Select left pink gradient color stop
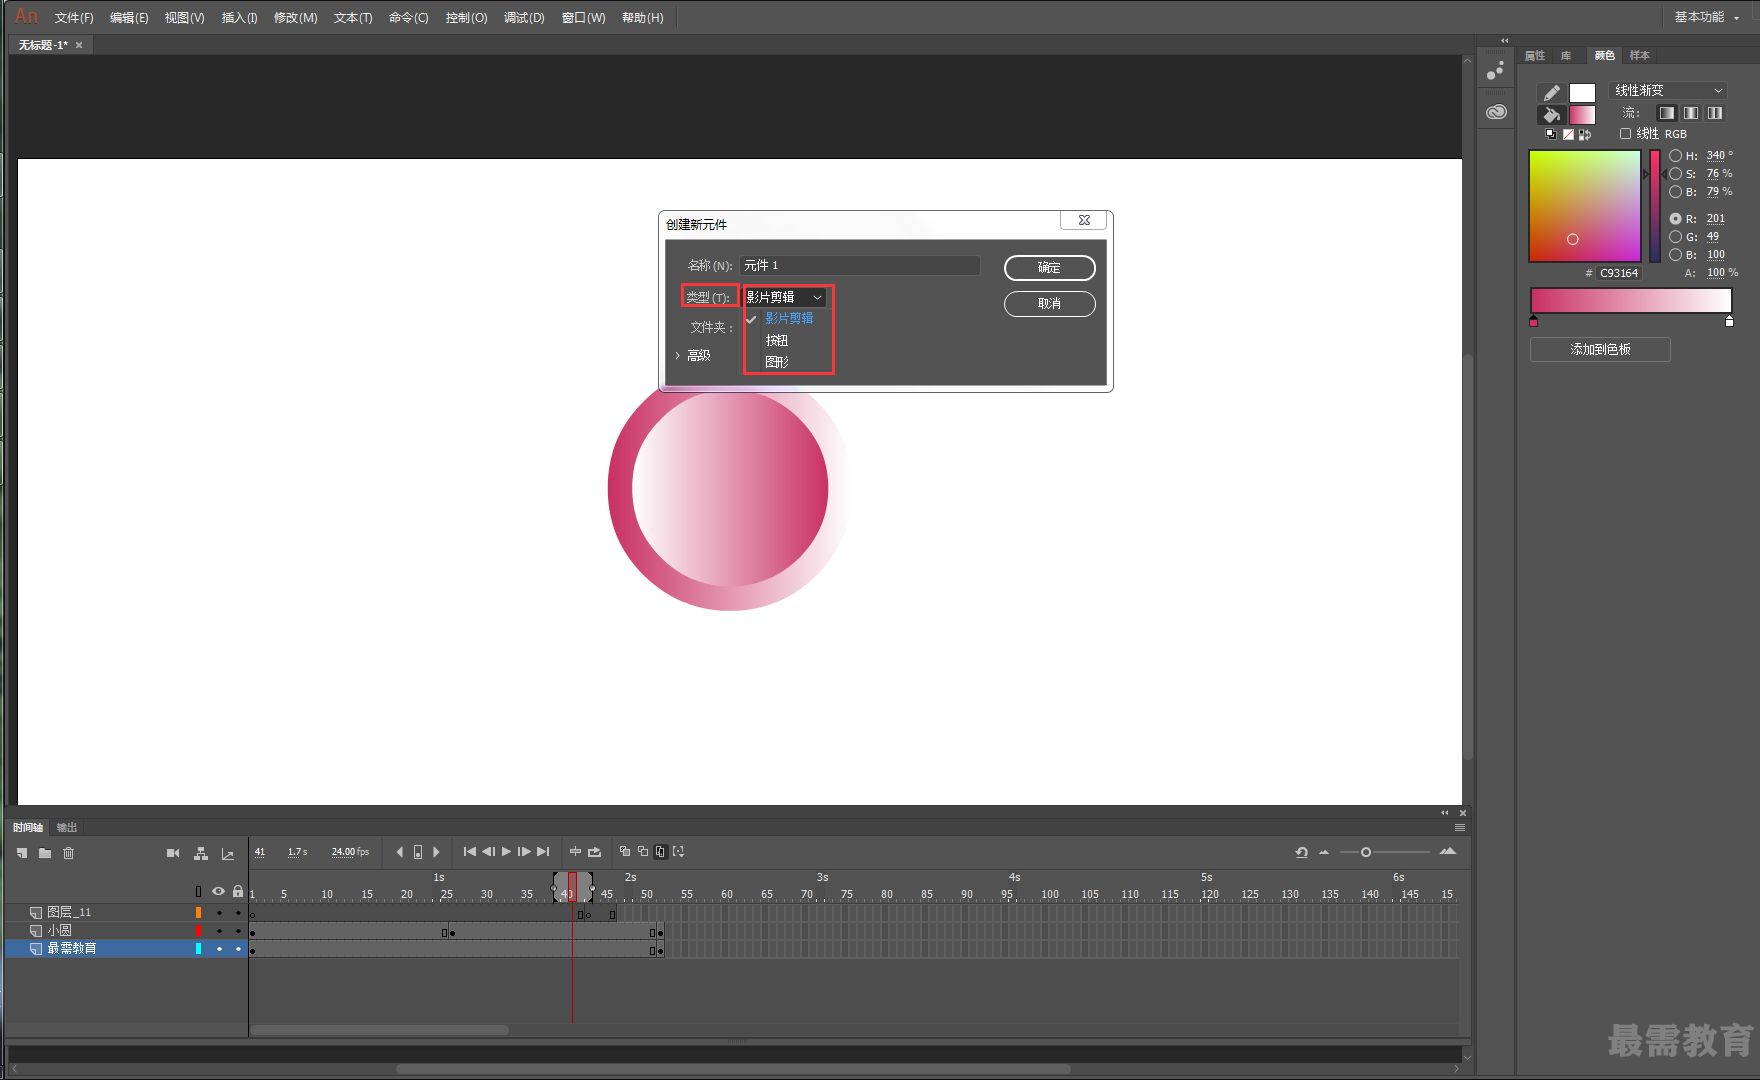 point(1534,322)
